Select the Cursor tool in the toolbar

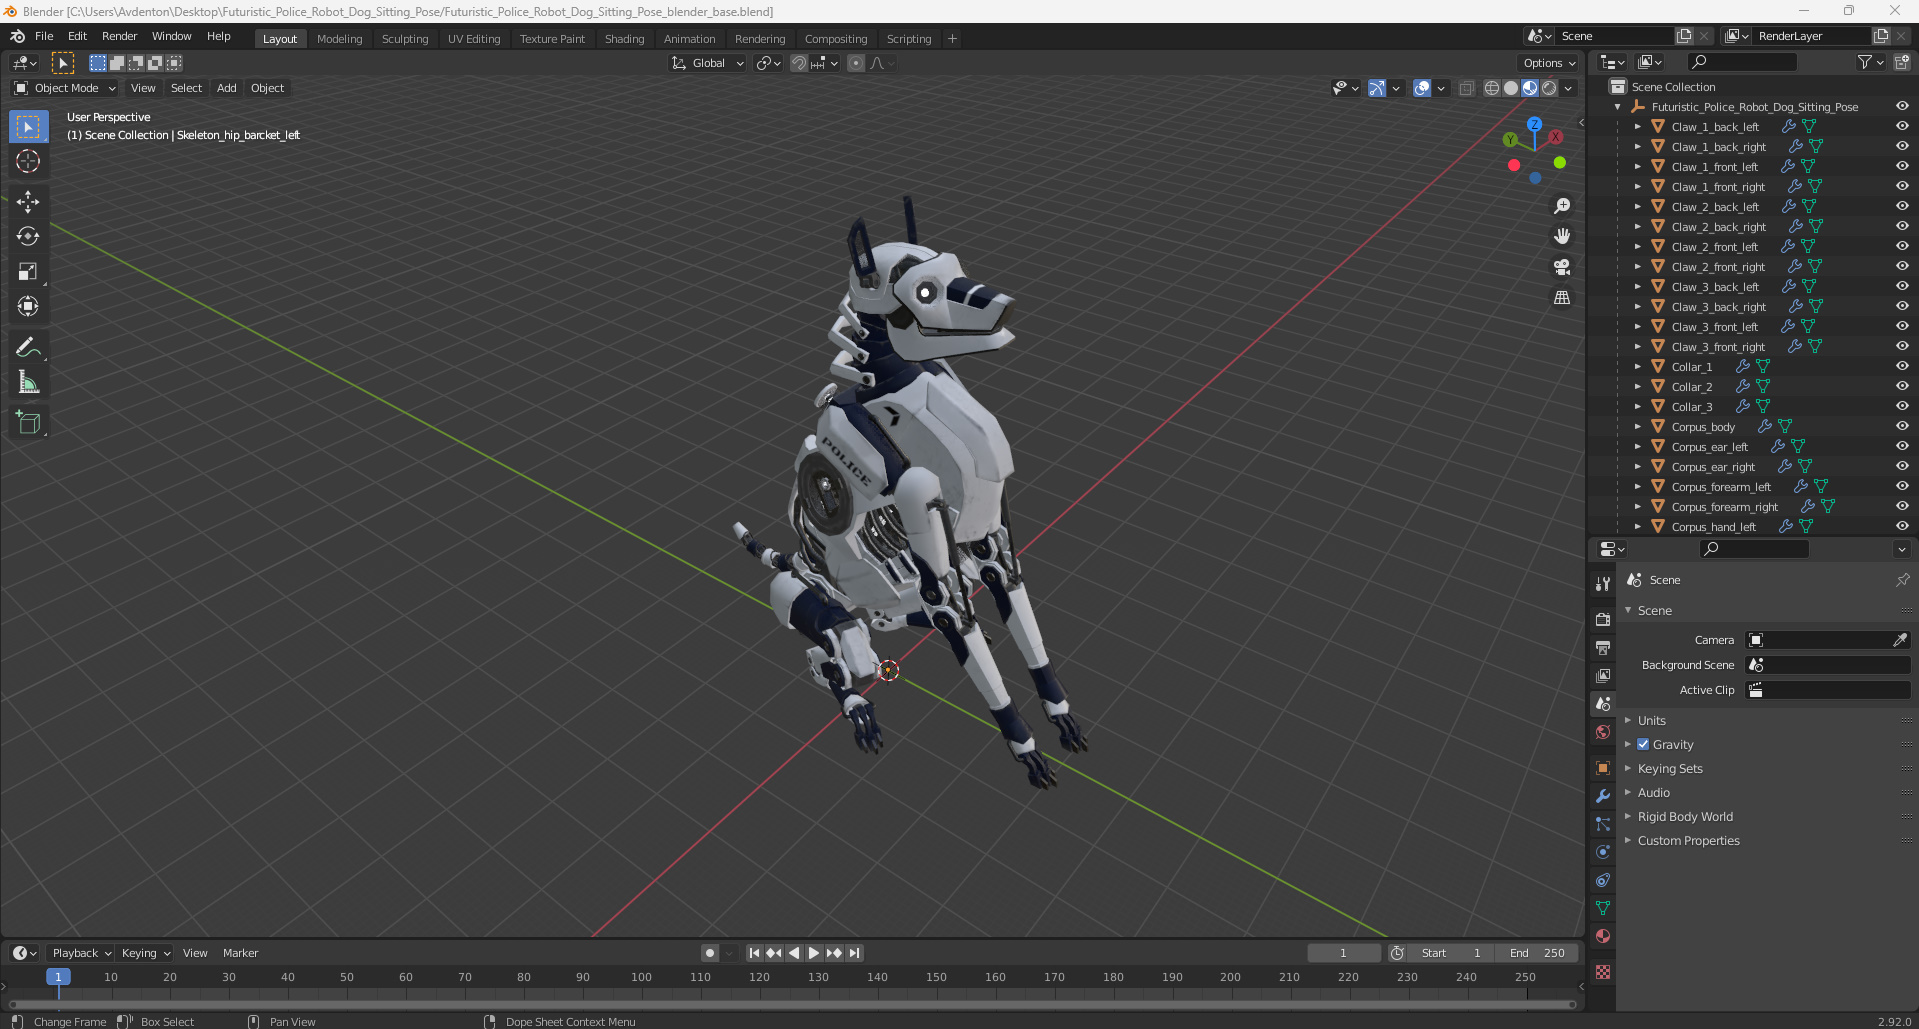pos(28,161)
